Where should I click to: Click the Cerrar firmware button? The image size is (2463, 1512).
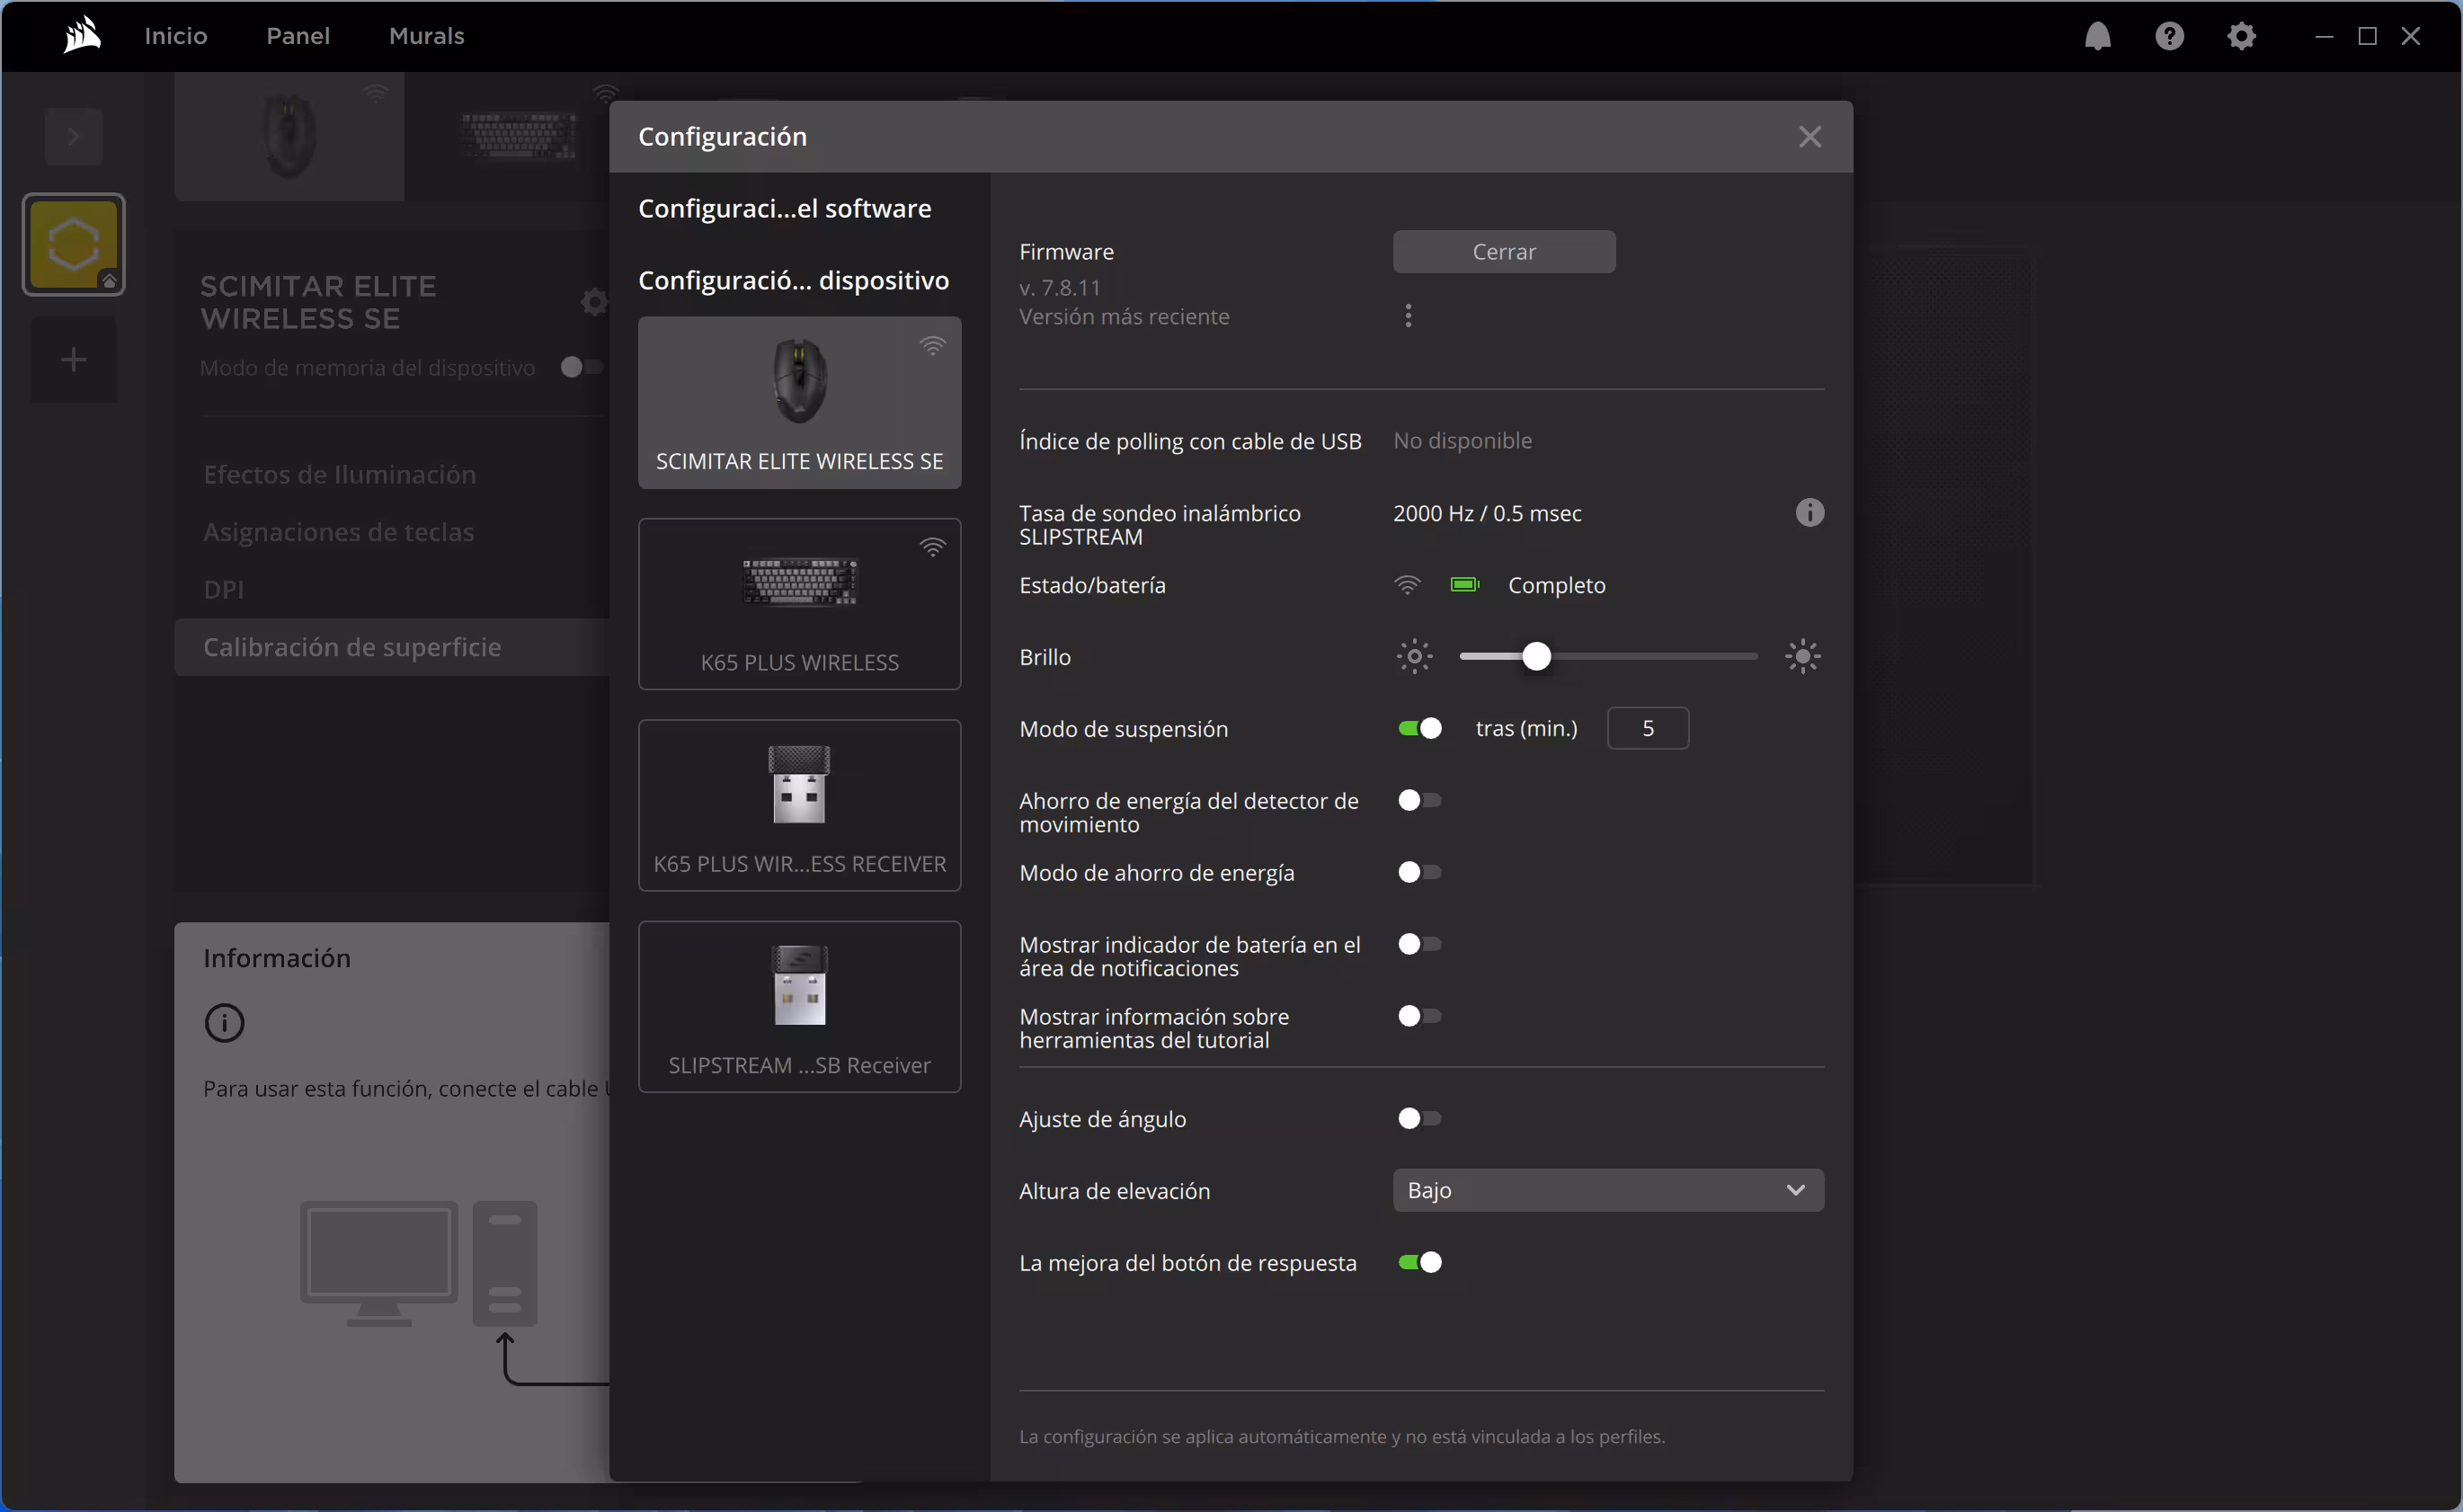click(1504, 252)
